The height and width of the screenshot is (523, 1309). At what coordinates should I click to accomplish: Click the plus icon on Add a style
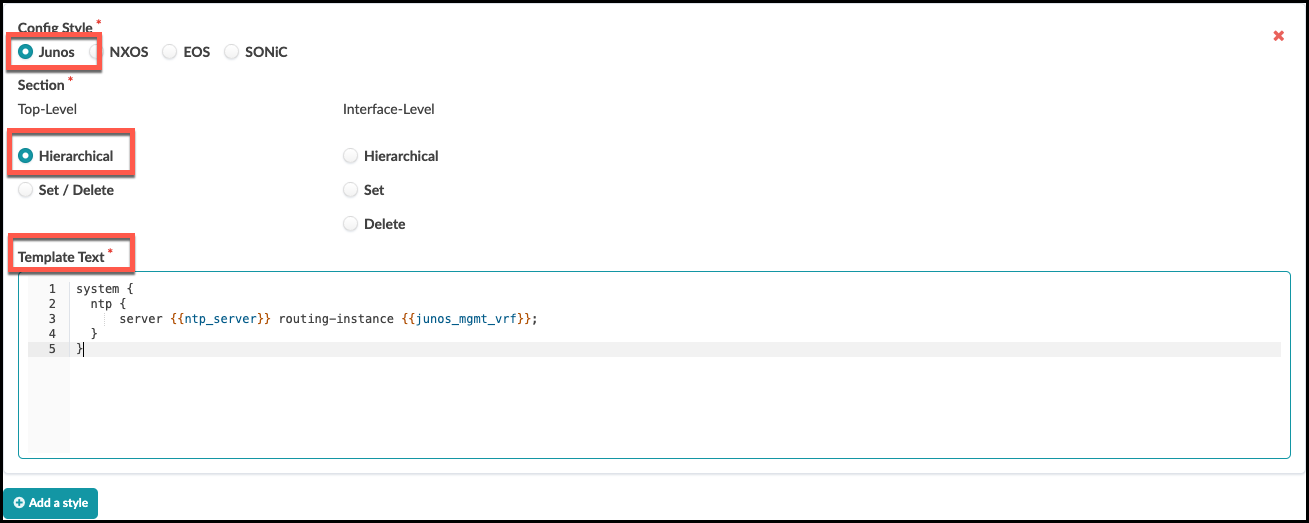coord(19,503)
